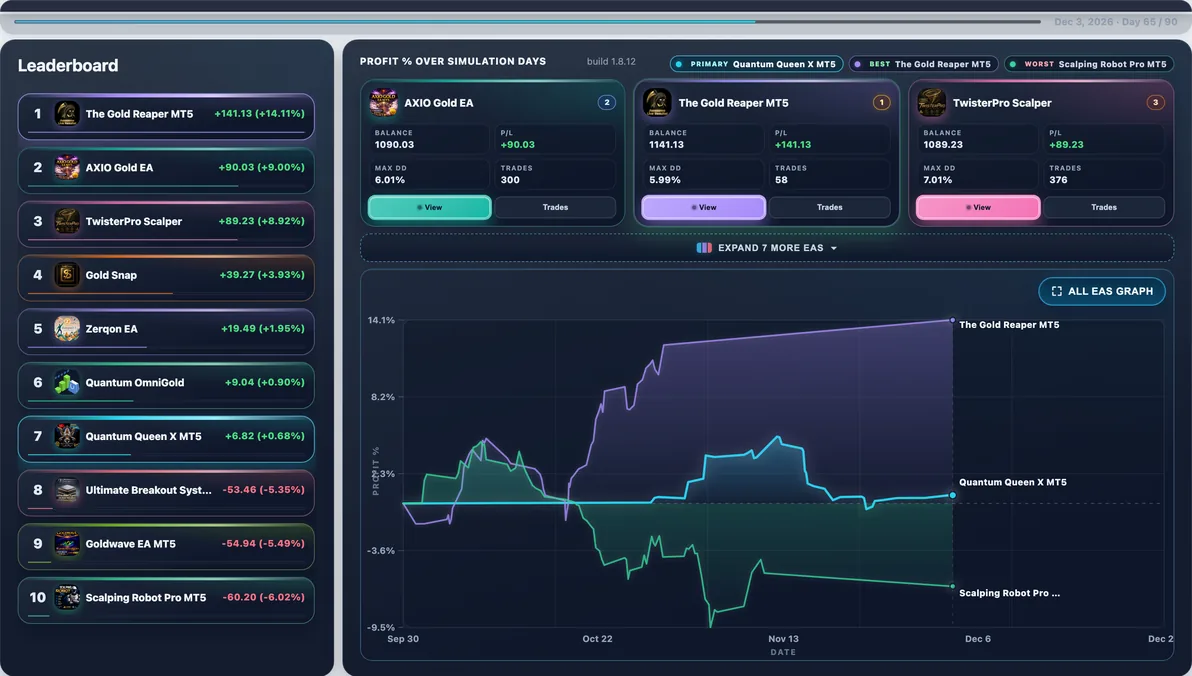Open the All EAs Graph view
Screen dimensions: 1192x676
1102,291
